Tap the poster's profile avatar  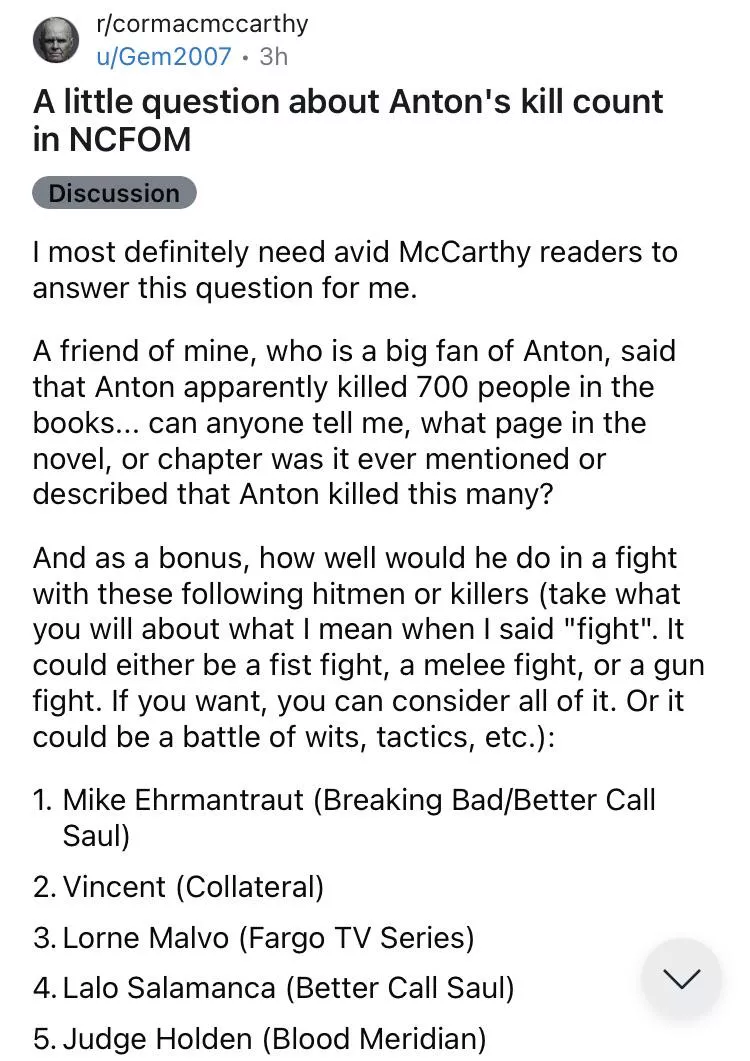point(53,40)
